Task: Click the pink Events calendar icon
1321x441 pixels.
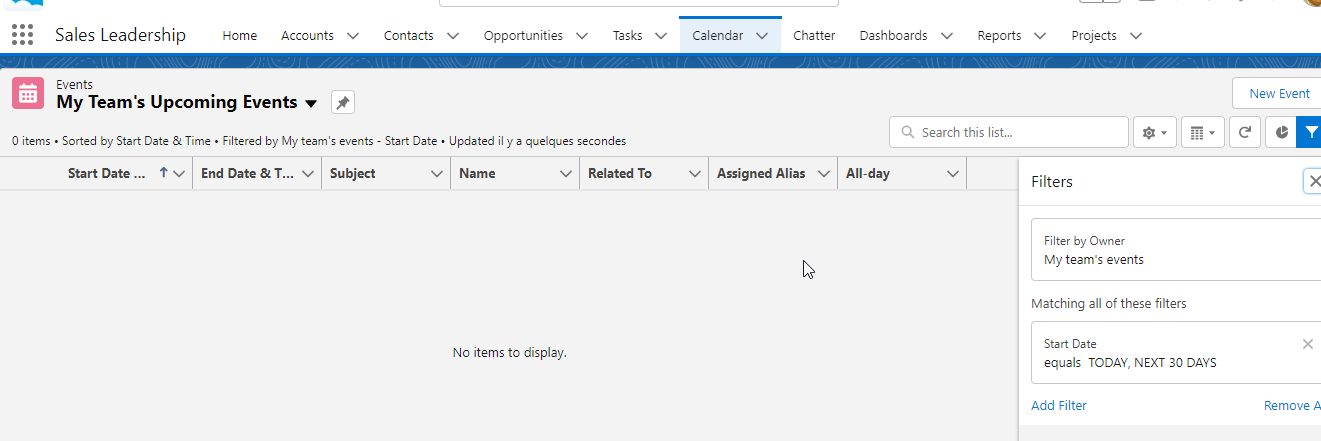Action: tap(28, 94)
